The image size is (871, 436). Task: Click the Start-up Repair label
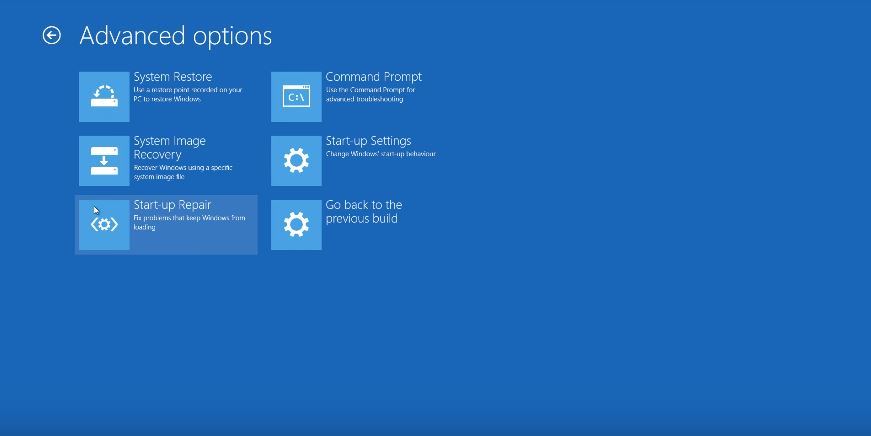tap(172, 205)
